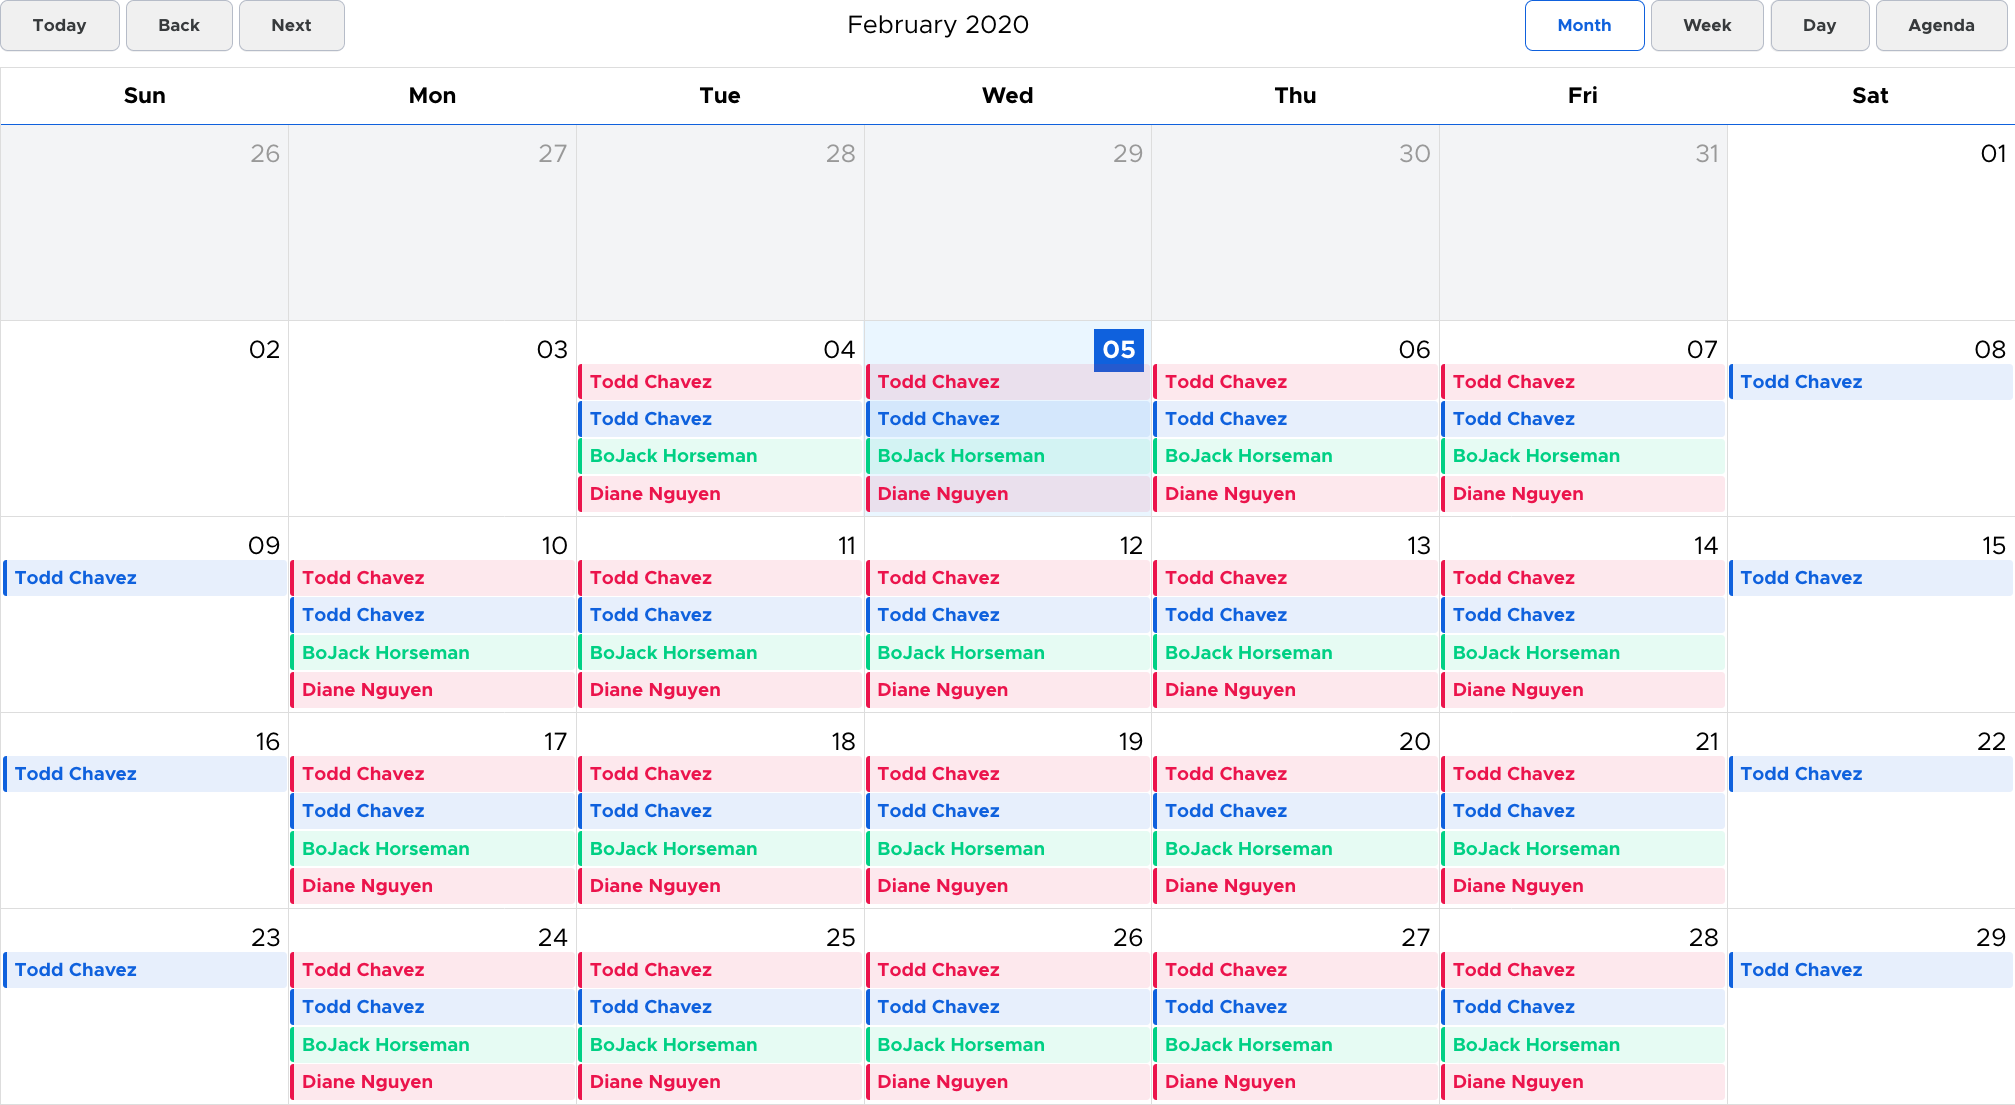Click highlighted date number 05
The image size is (2015, 1105).
[1118, 350]
